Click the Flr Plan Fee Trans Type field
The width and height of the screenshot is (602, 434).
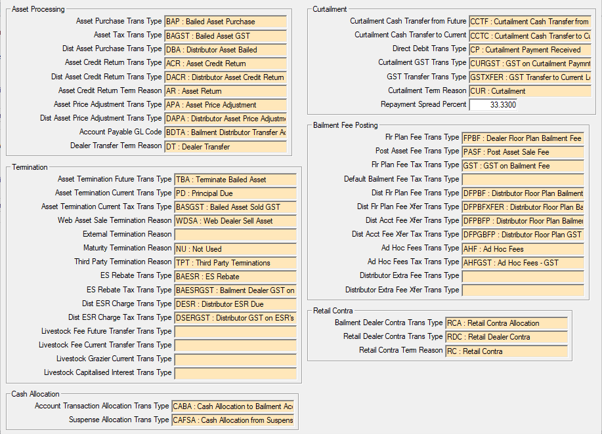523,138
